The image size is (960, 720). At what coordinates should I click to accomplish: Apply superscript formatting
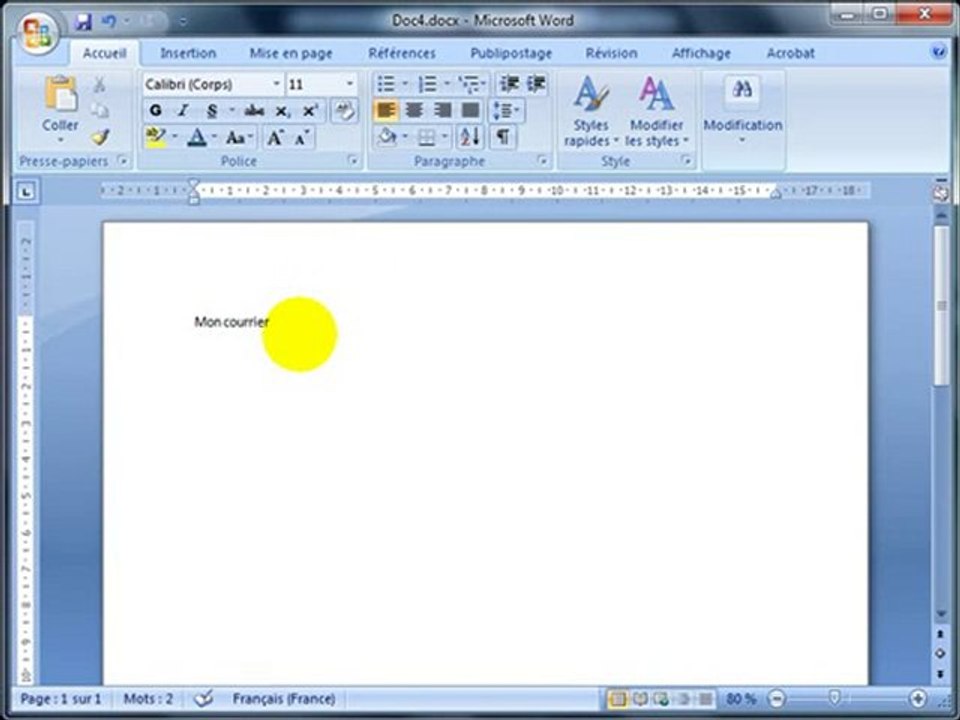(x=310, y=111)
